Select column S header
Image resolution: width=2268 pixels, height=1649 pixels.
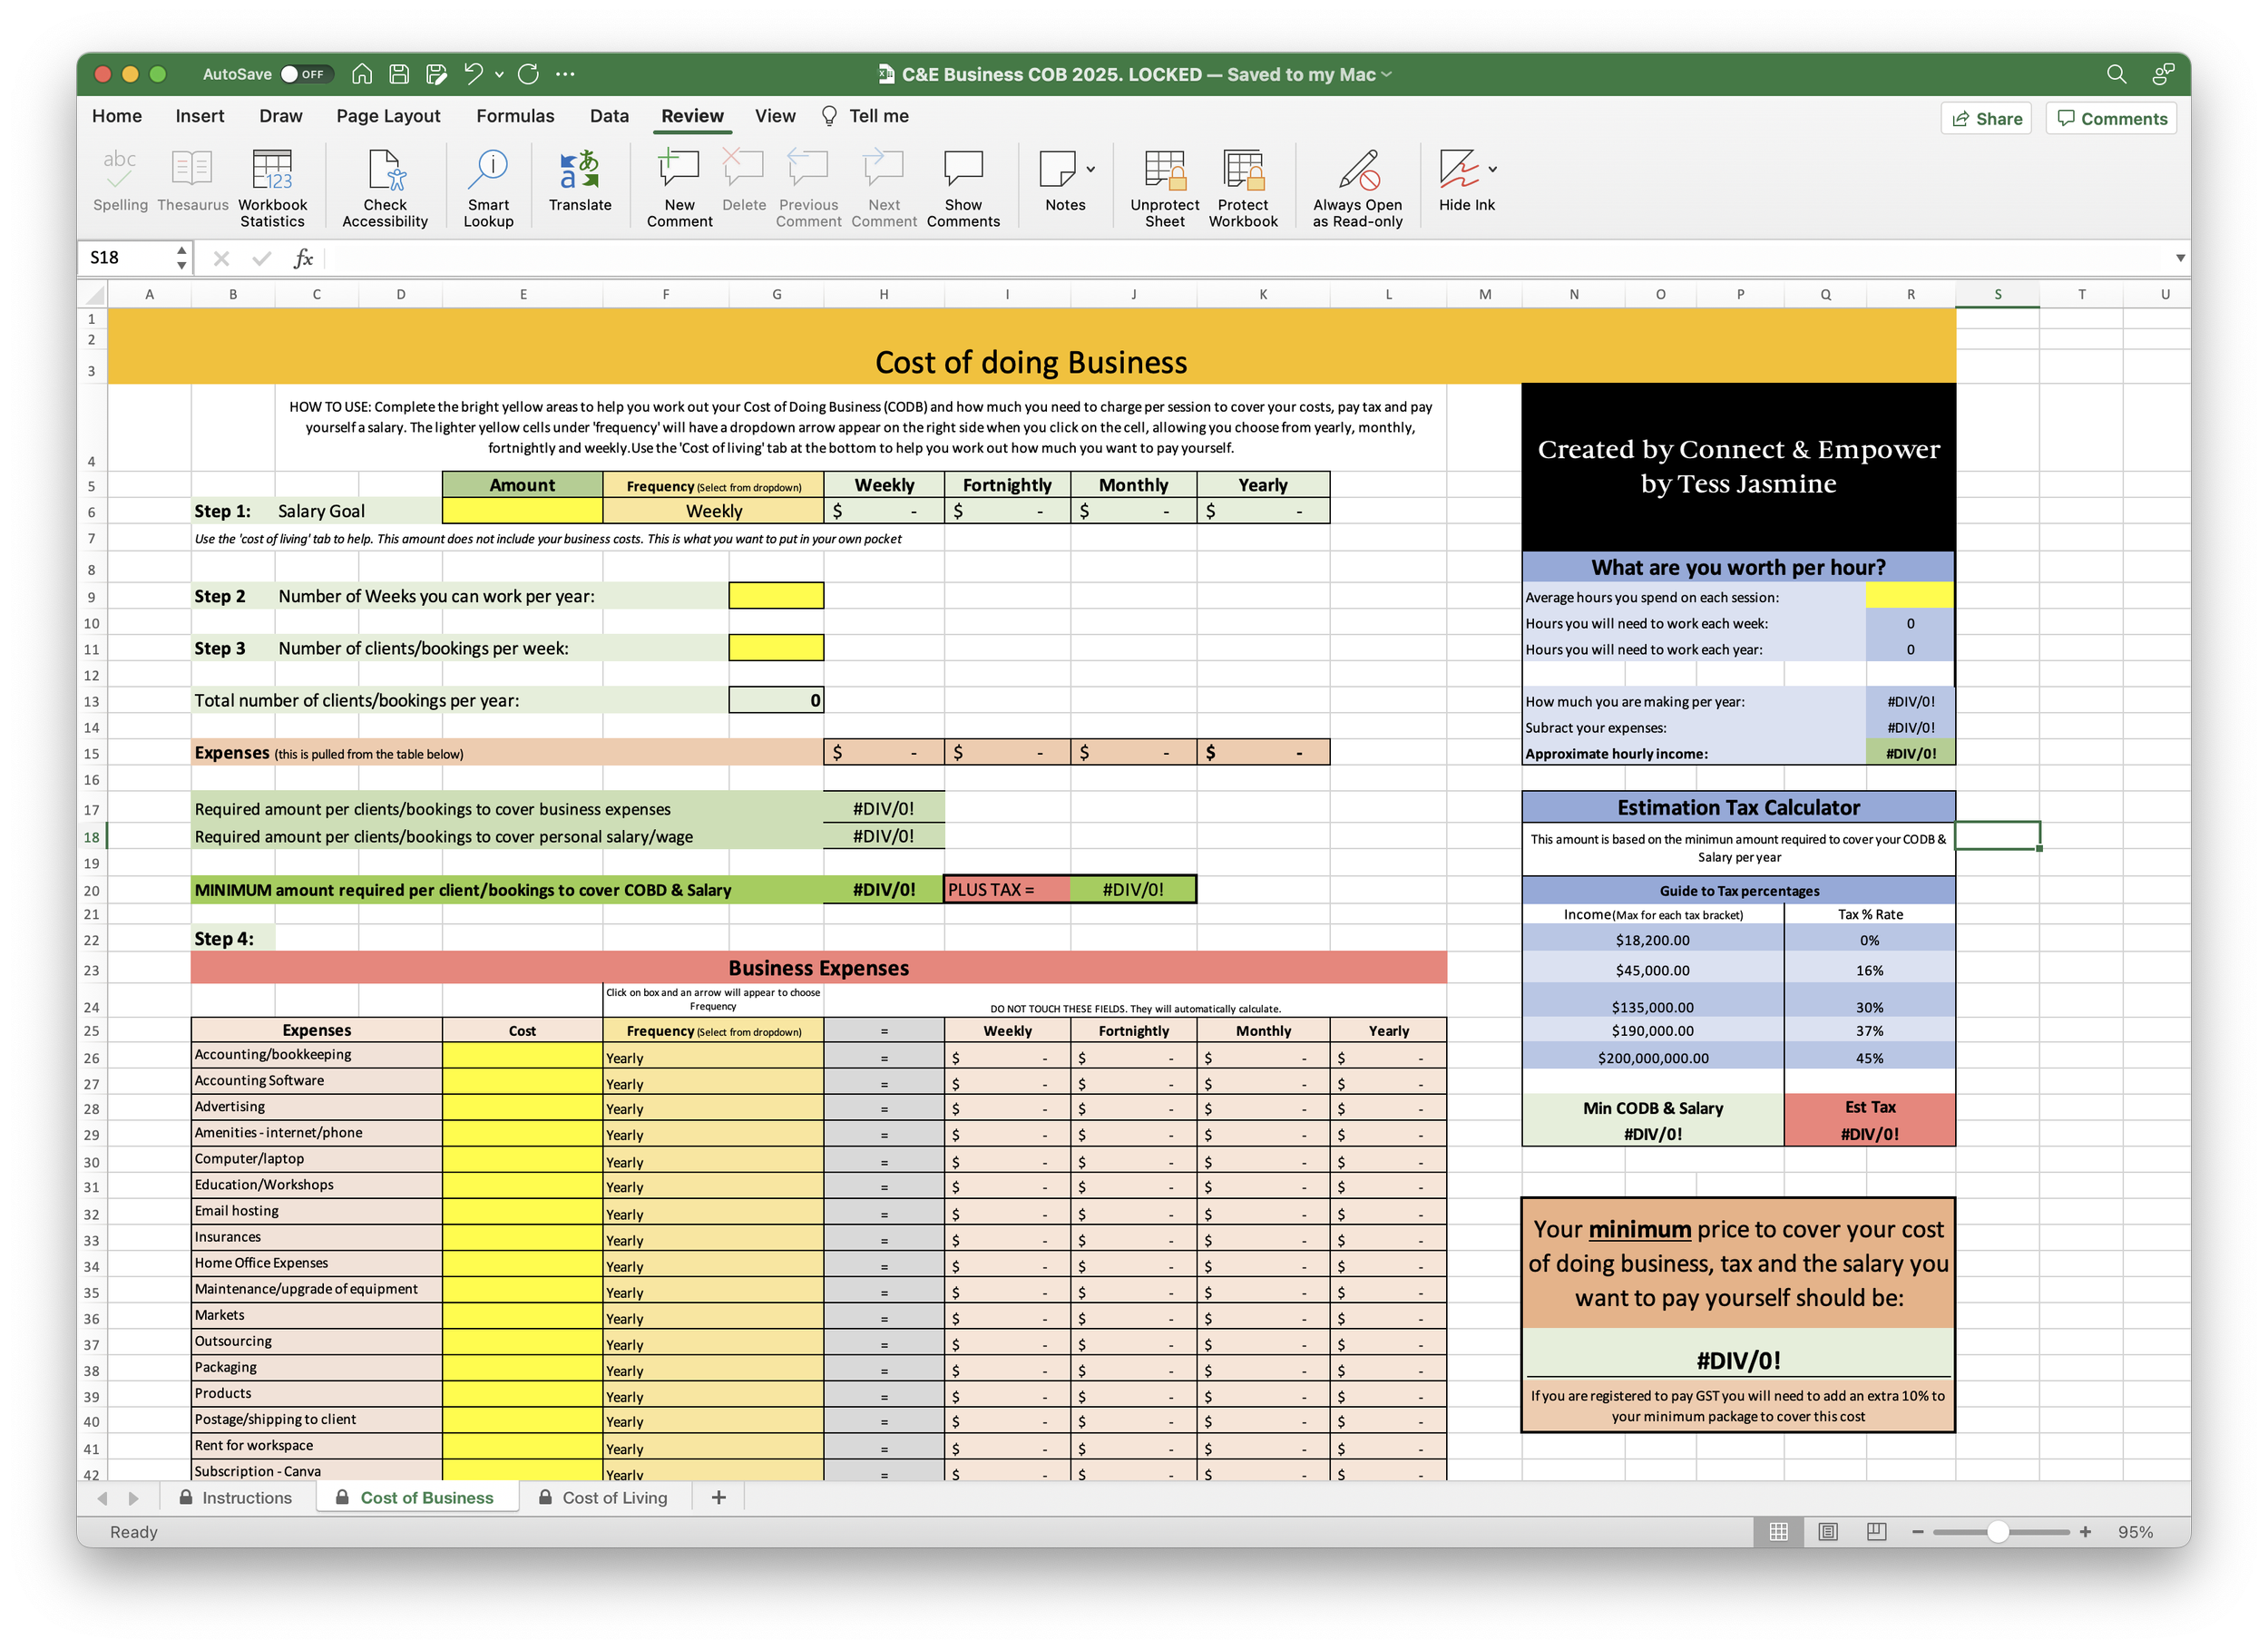[1997, 294]
